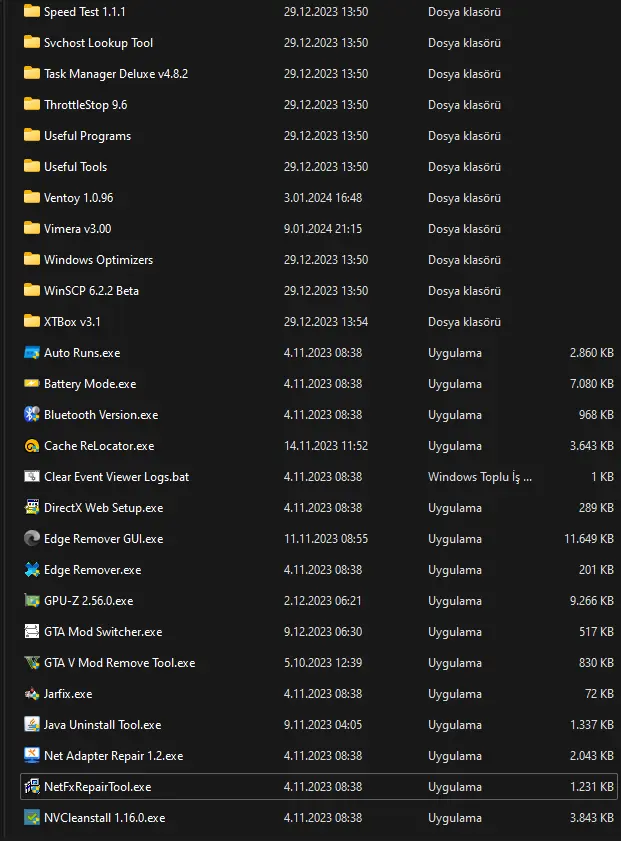The height and width of the screenshot is (841, 621).
Task: Select the file name GPU-Z 2.56.0.exe
Action: click(x=88, y=601)
